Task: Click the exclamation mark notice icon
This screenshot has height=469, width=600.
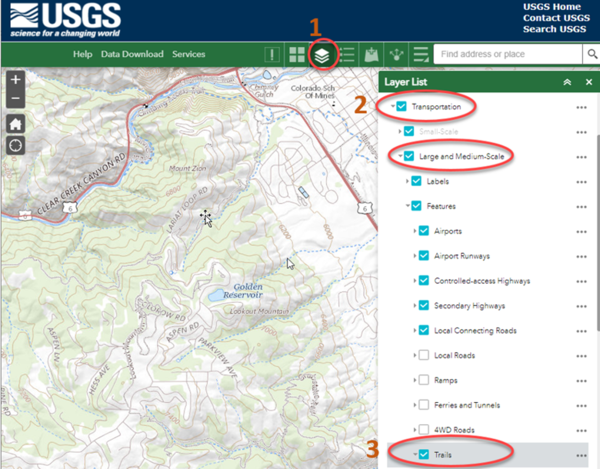Action: 270,54
